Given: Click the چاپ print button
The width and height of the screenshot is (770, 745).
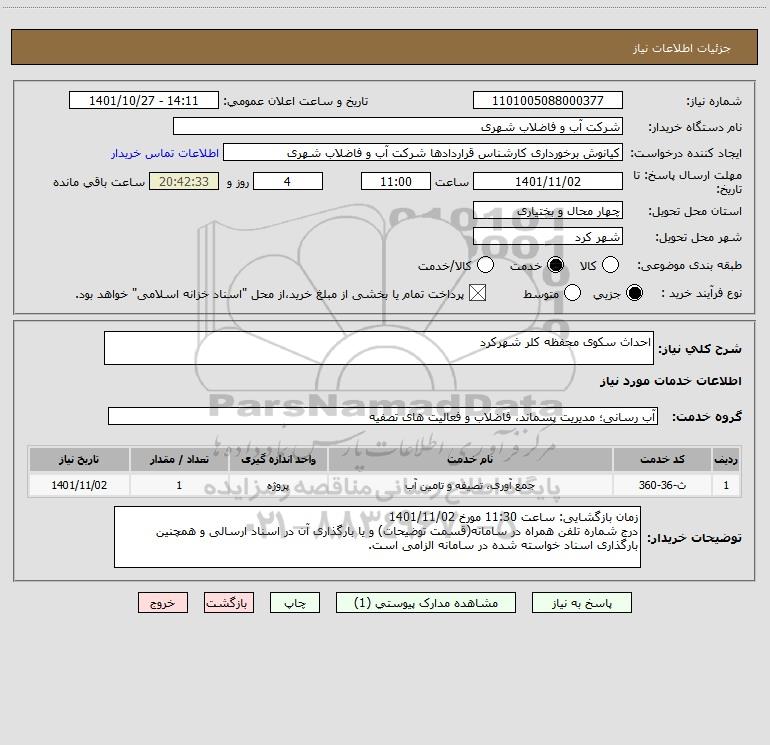Looking at the screenshot, I should pos(295,603).
